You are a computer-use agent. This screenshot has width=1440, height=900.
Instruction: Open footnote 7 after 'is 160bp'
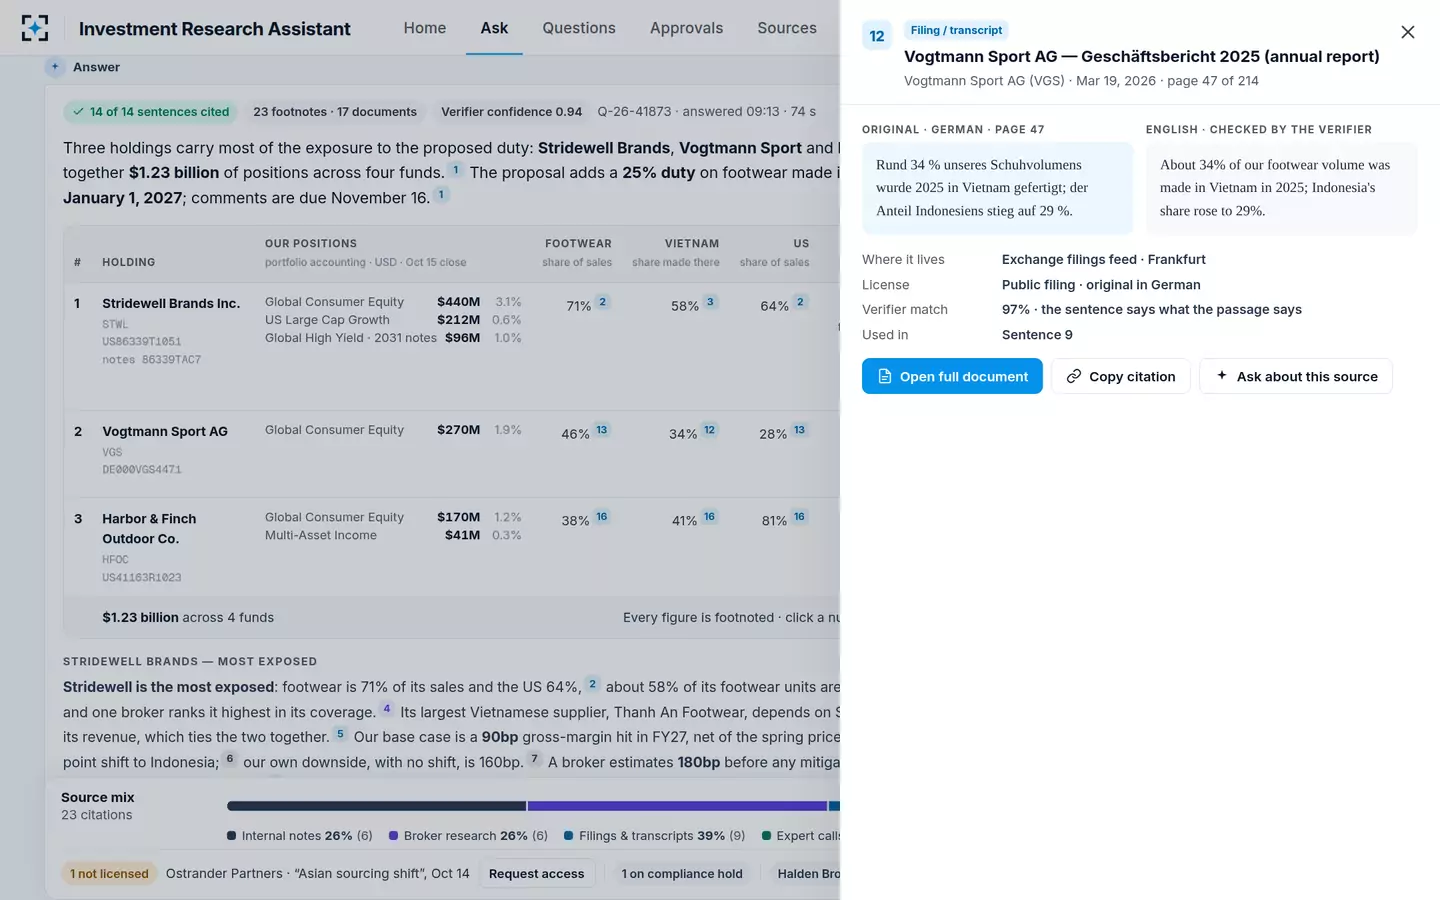pyautogui.click(x=534, y=759)
